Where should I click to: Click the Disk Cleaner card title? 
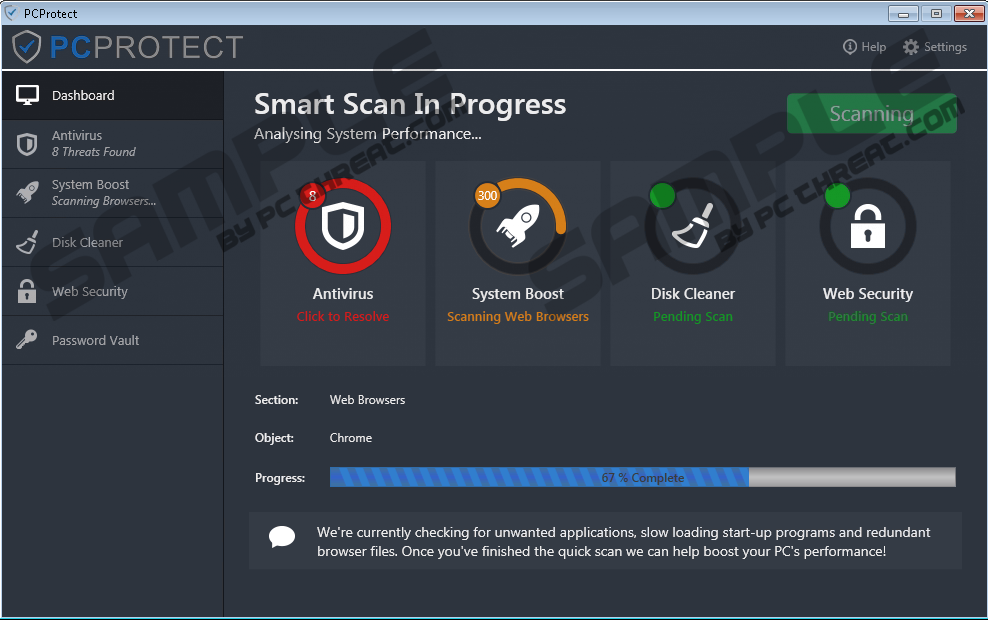click(692, 294)
